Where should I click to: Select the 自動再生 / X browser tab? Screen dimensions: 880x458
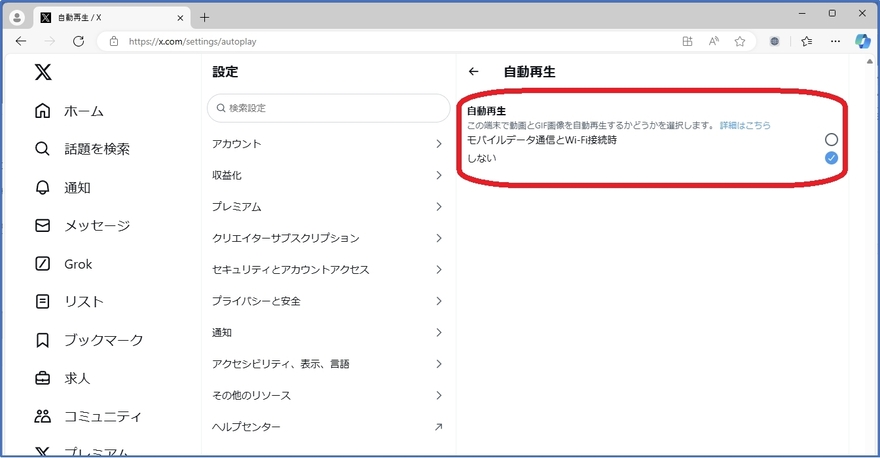coord(112,18)
